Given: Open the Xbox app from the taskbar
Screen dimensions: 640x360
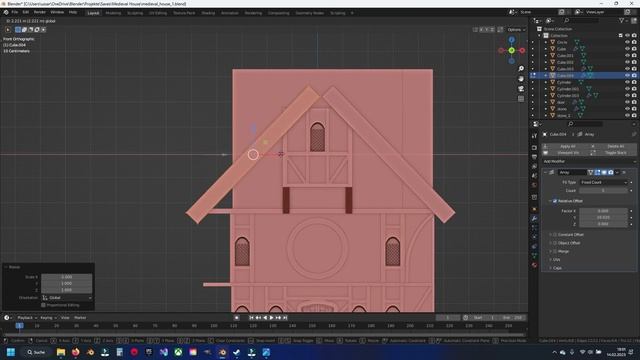Looking at the screenshot, I should point(178,352).
